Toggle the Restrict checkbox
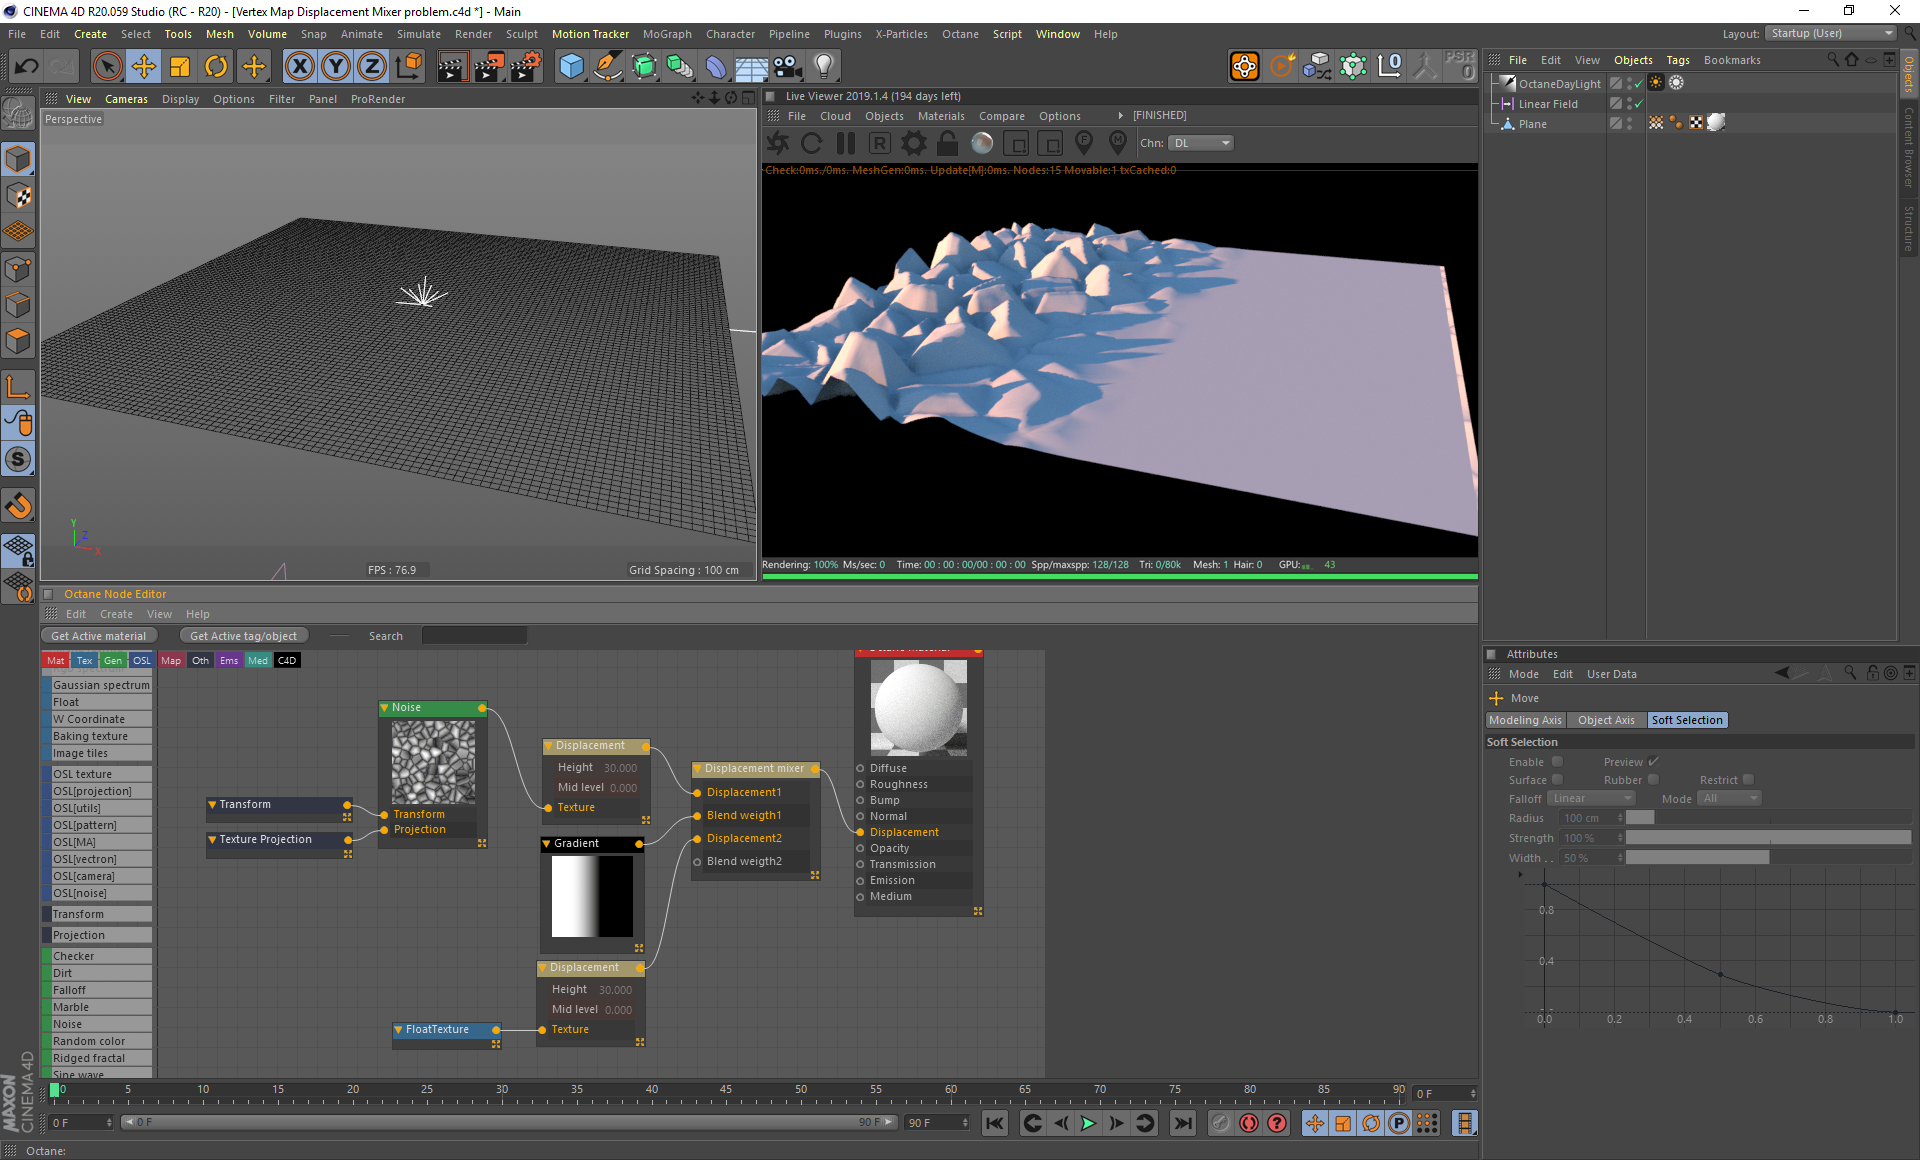This screenshot has height=1160, width=1920. (1748, 780)
